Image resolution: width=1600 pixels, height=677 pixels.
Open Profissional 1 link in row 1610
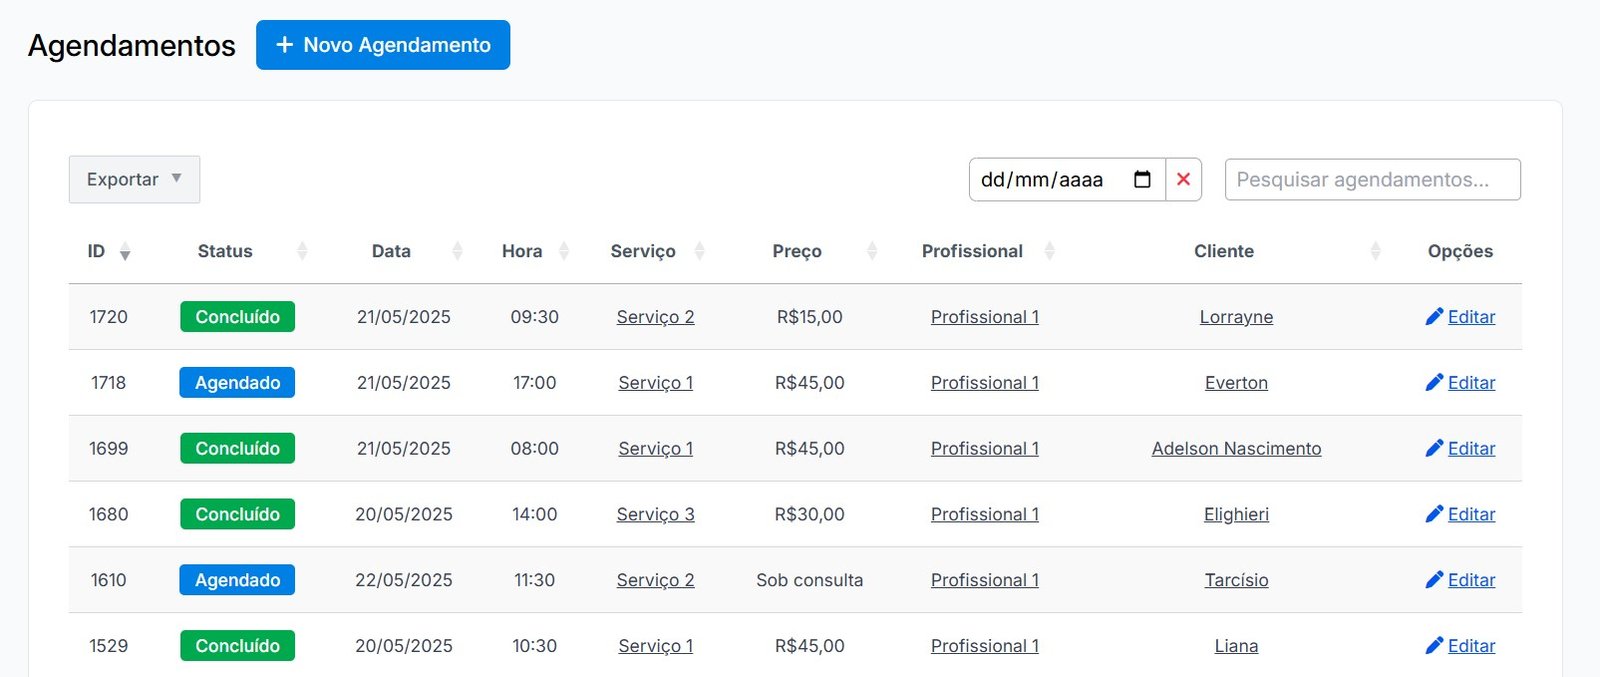click(984, 580)
